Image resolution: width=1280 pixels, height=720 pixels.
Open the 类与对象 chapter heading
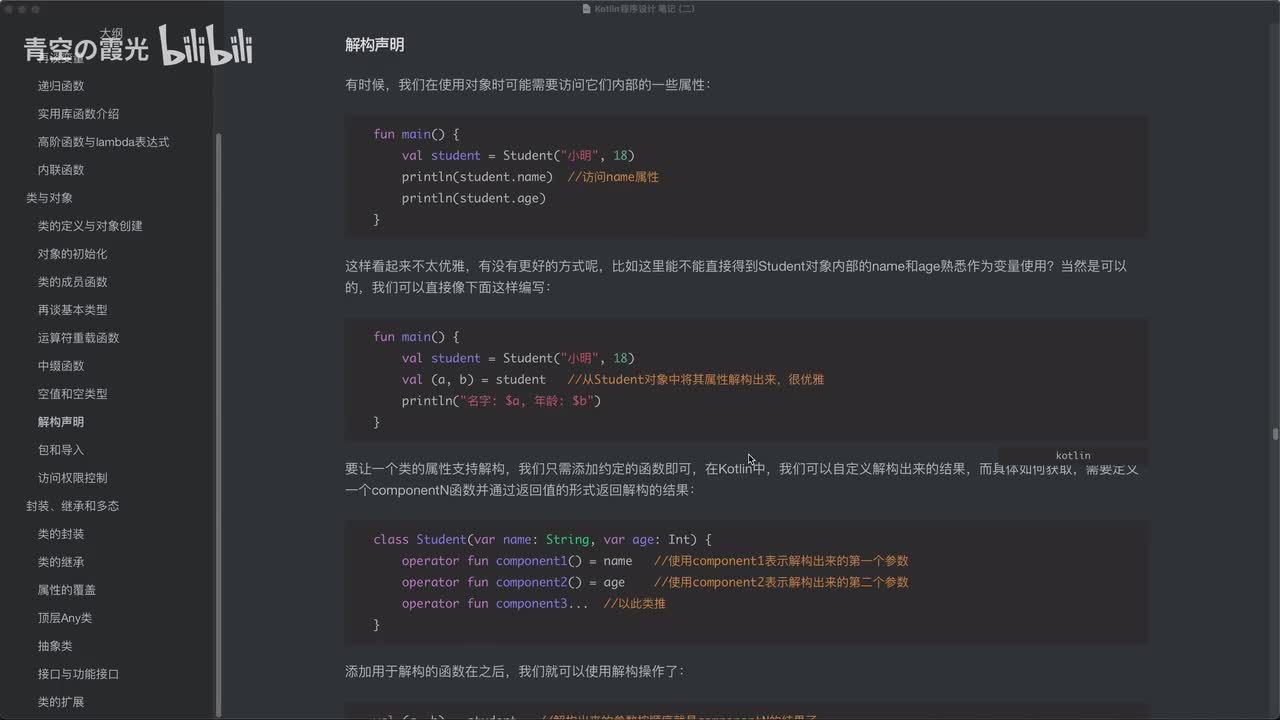click(x=49, y=198)
